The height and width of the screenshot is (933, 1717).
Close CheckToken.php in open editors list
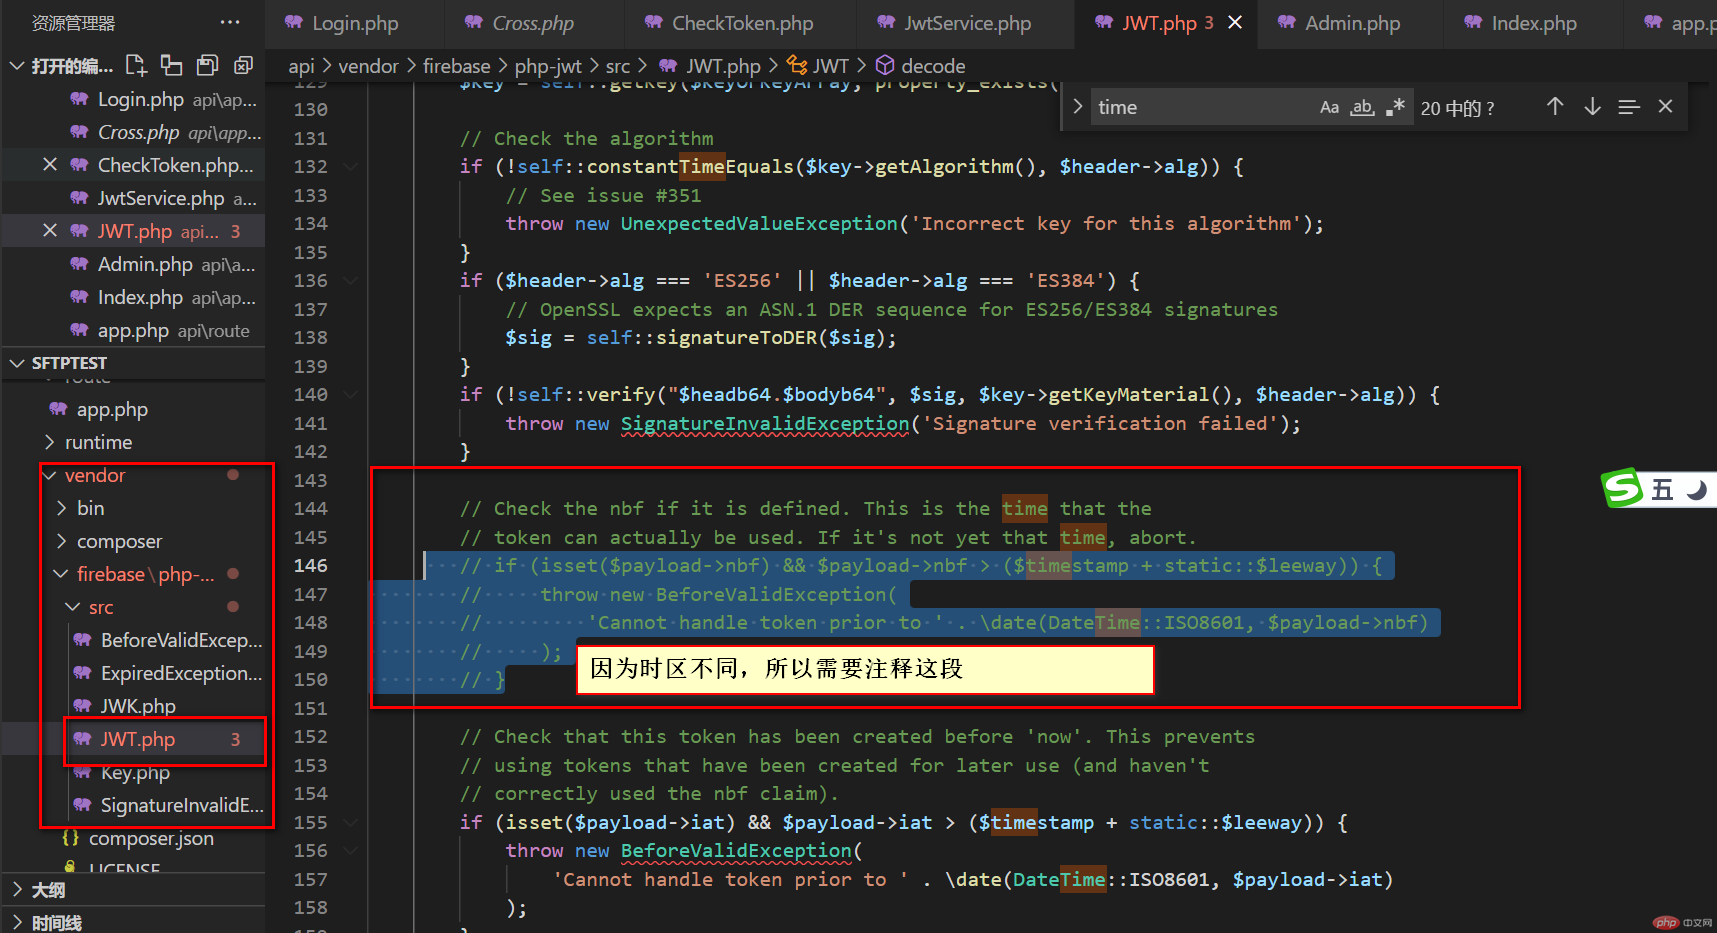[x=50, y=164]
